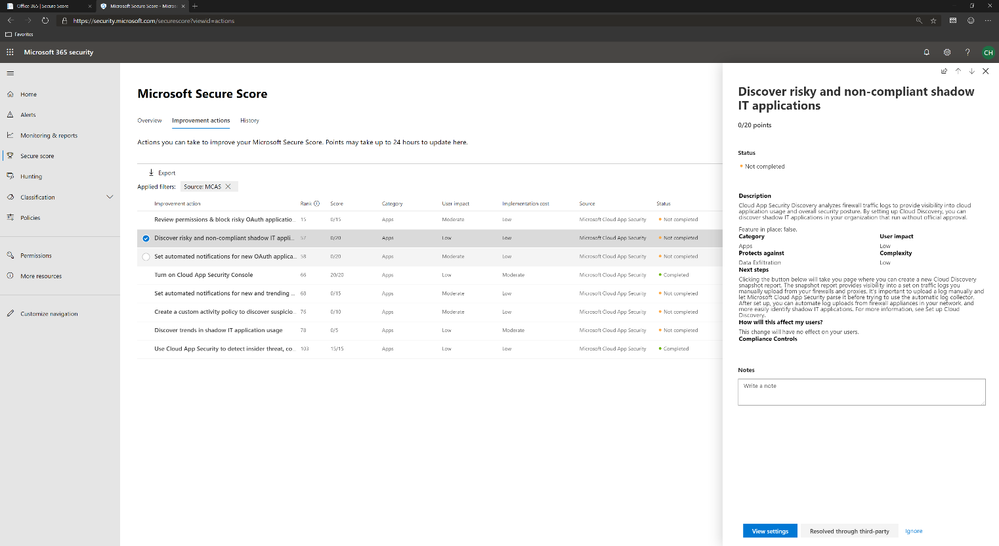Click the Export button
Screen dimensions: 999x546
pos(162,173)
